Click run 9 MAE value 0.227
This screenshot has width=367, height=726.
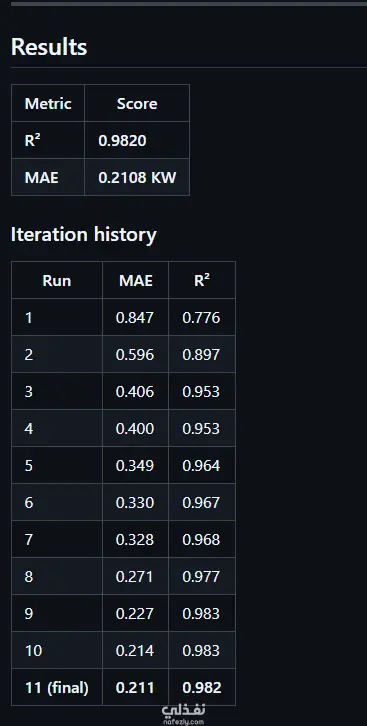135,614
